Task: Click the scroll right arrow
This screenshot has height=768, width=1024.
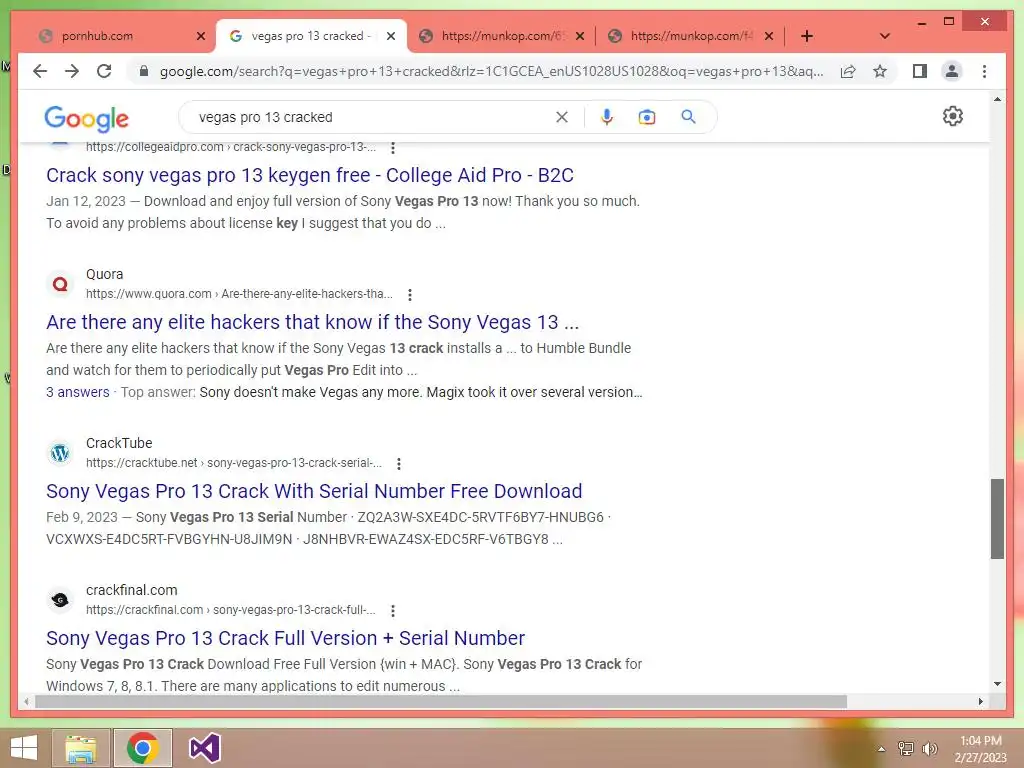Action: point(980,701)
